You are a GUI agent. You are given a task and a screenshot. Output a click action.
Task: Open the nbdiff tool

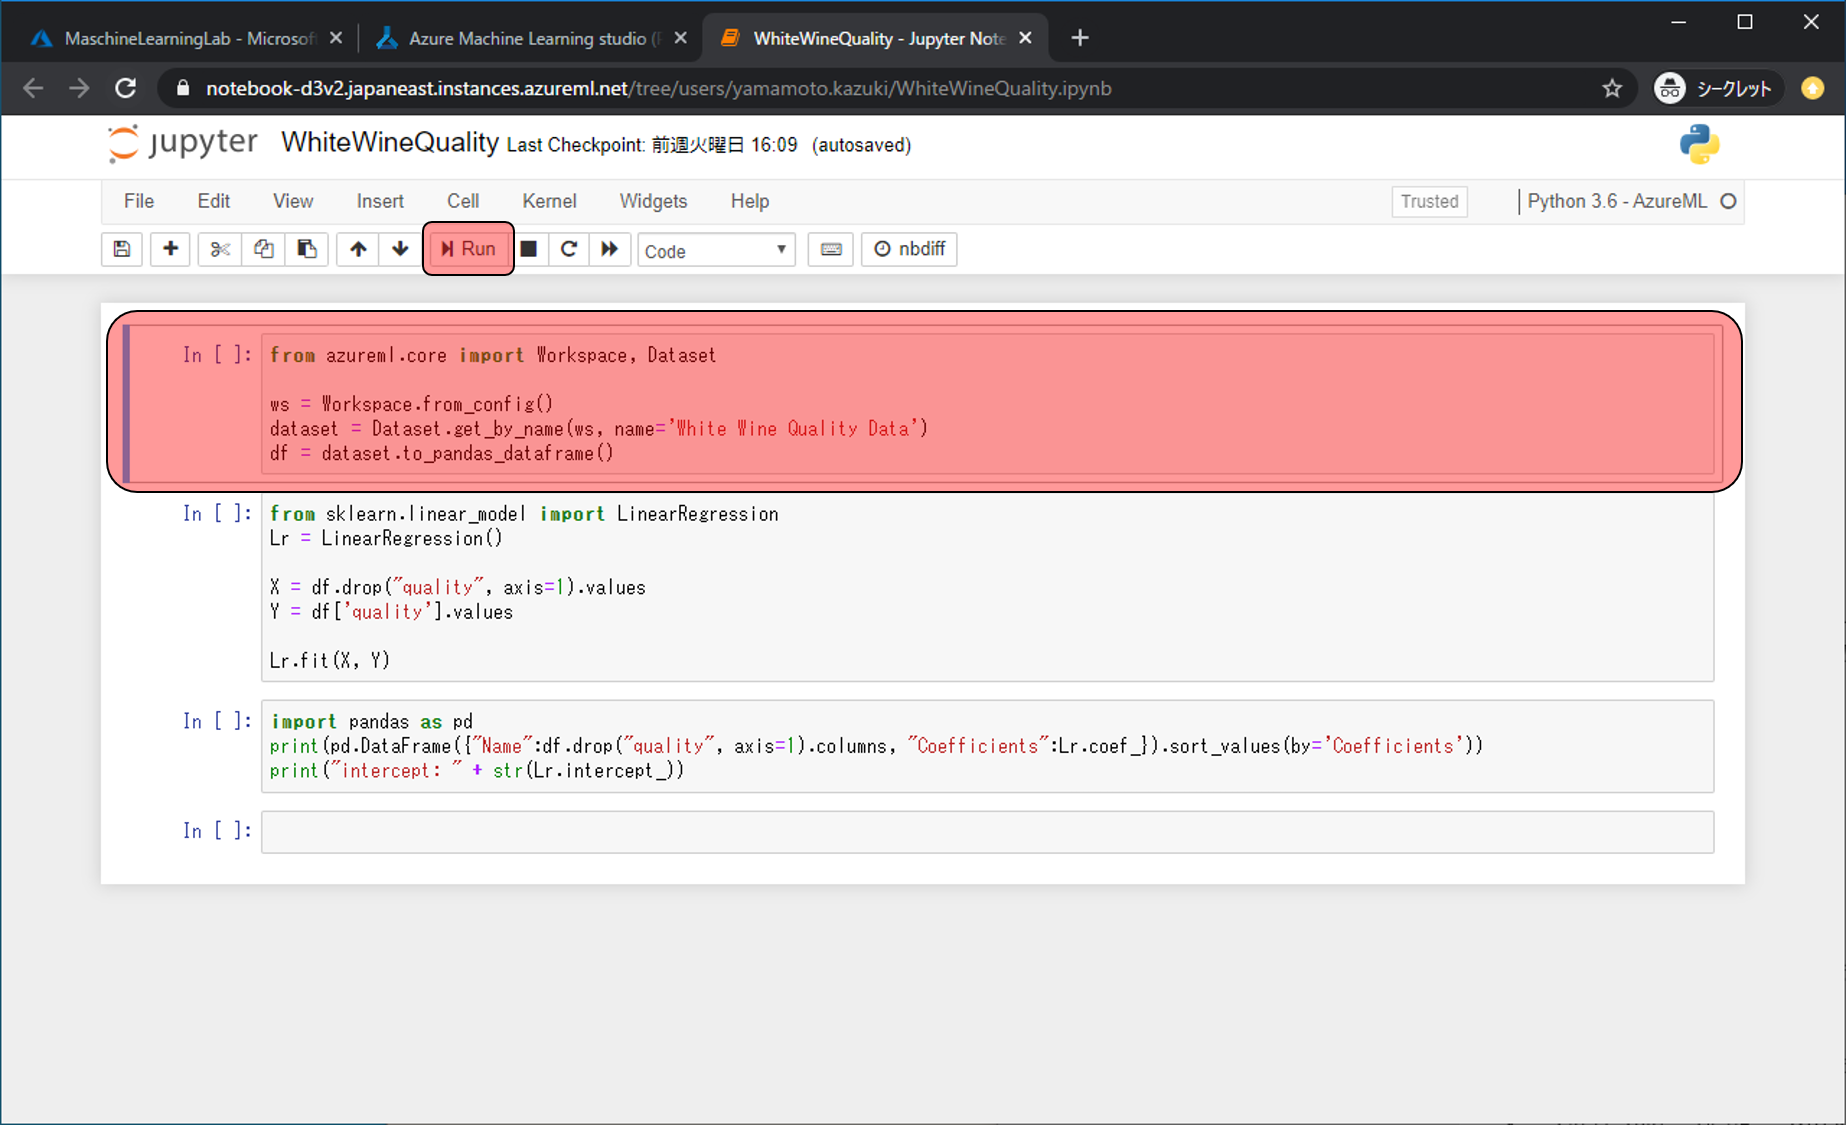coord(909,249)
